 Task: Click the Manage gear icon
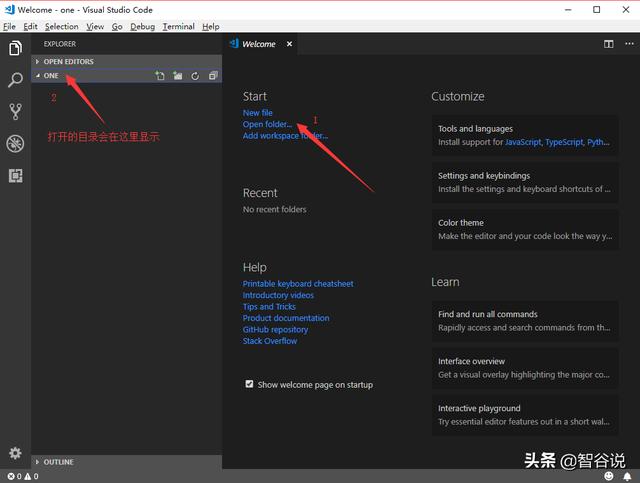15,453
